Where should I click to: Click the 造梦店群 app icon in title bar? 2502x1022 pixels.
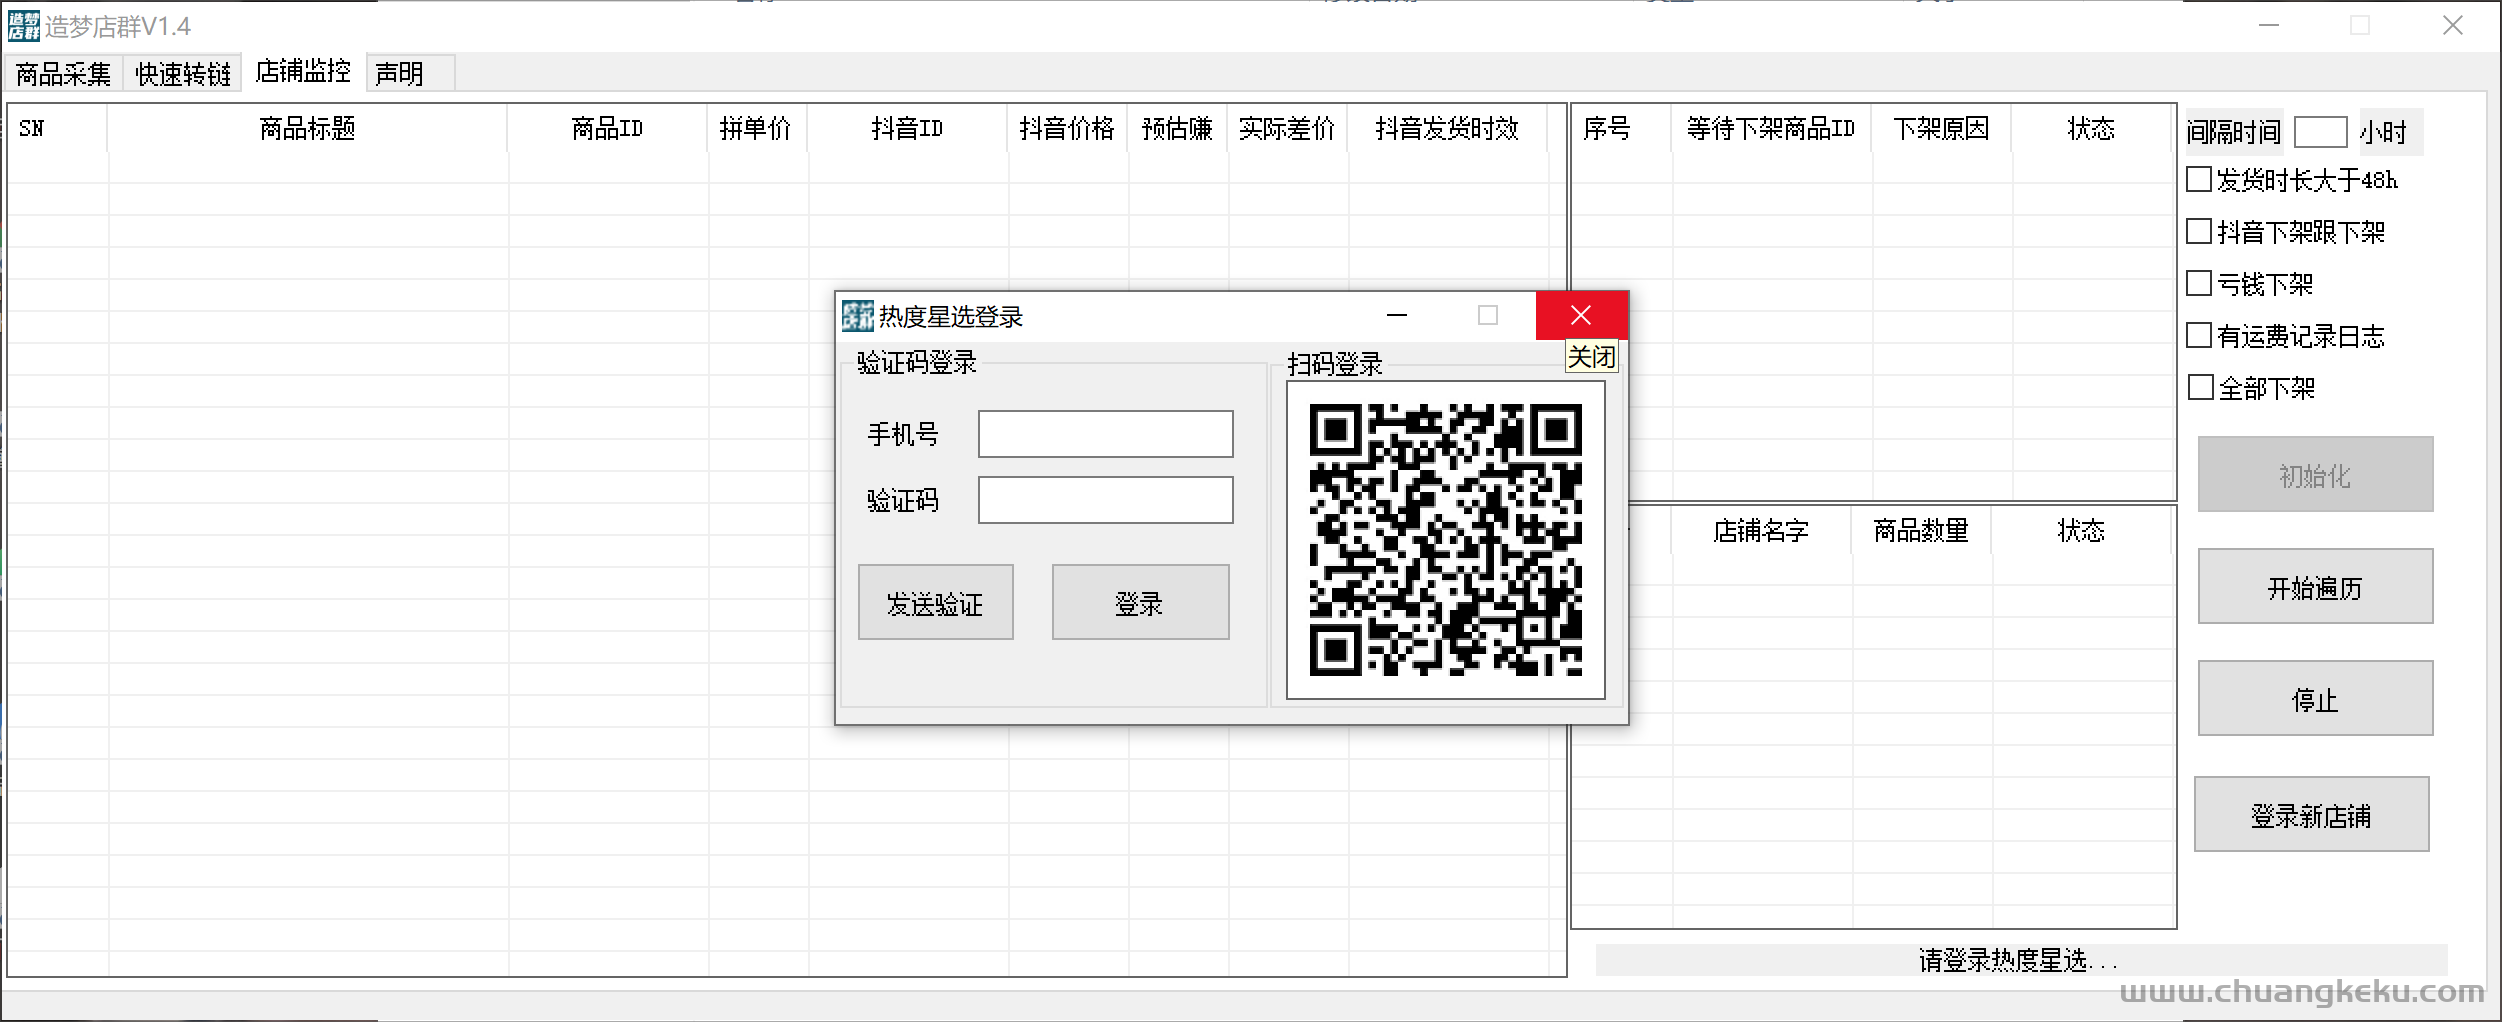click(x=24, y=26)
